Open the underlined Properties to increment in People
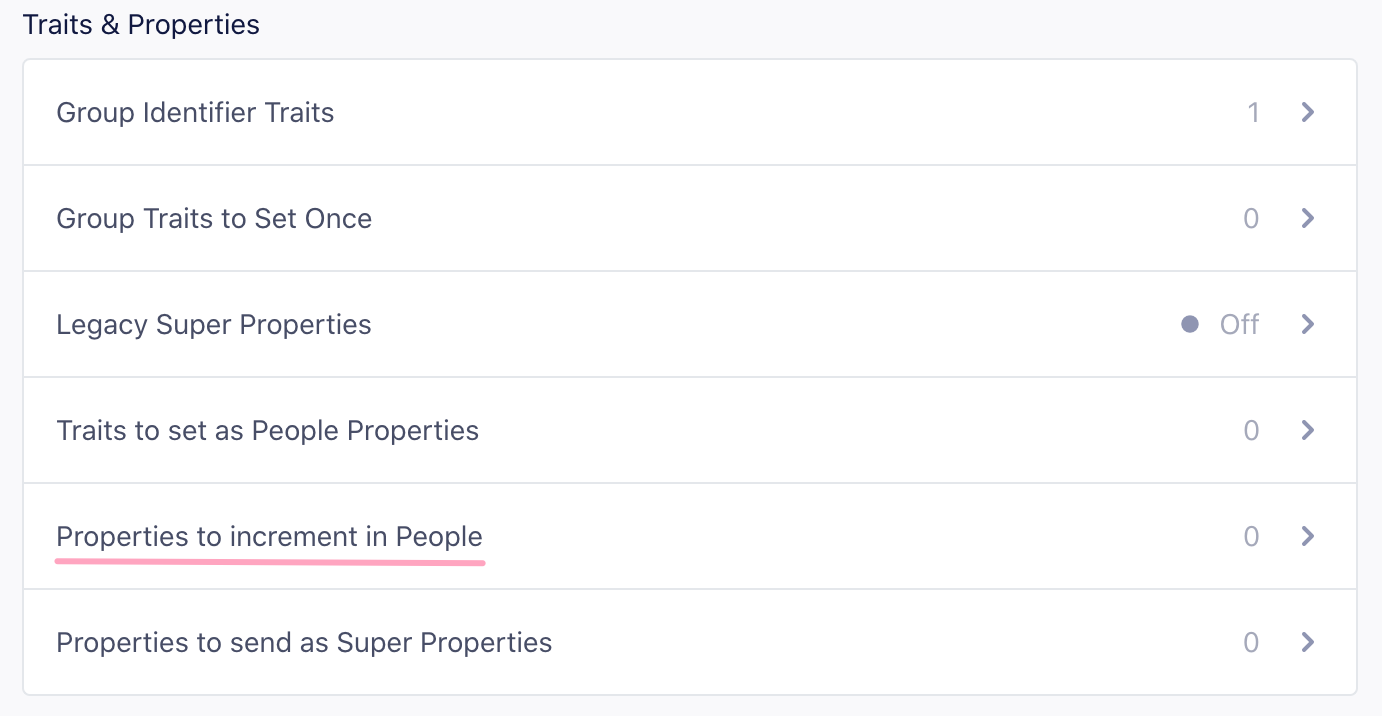 coord(269,536)
